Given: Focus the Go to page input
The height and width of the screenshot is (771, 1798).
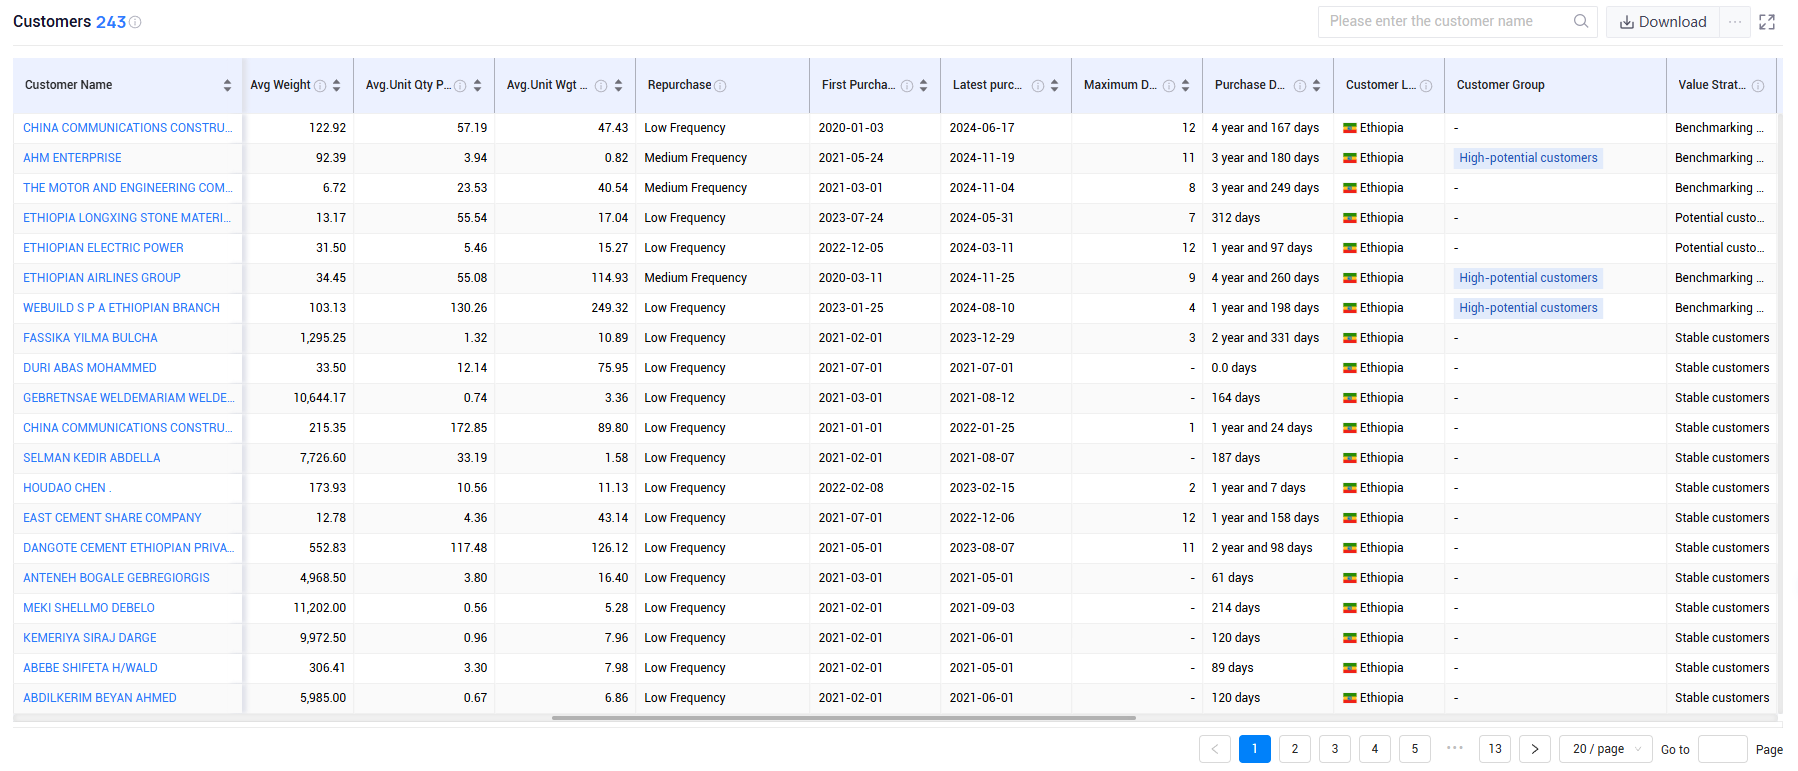Looking at the screenshot, I should click(1722, 749).
